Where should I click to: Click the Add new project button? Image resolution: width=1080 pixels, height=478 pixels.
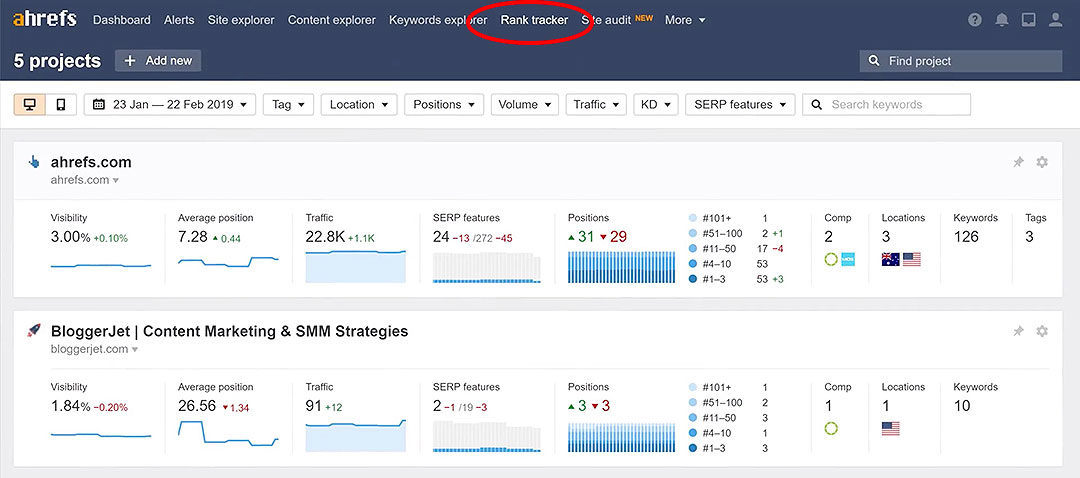point(158,61)
